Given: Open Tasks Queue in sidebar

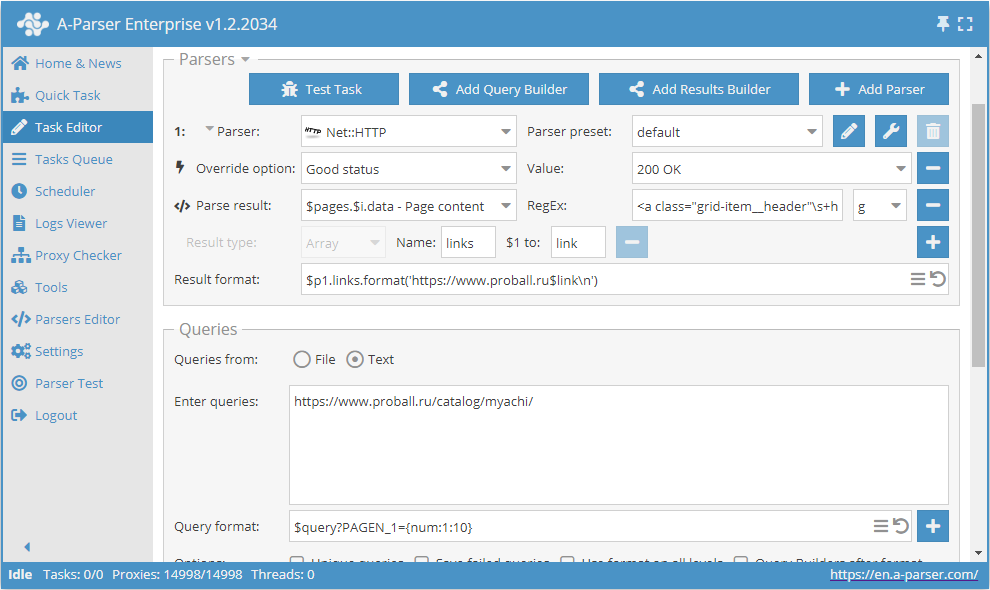Looking at the screenshot, I should click(x=73, y=159).
